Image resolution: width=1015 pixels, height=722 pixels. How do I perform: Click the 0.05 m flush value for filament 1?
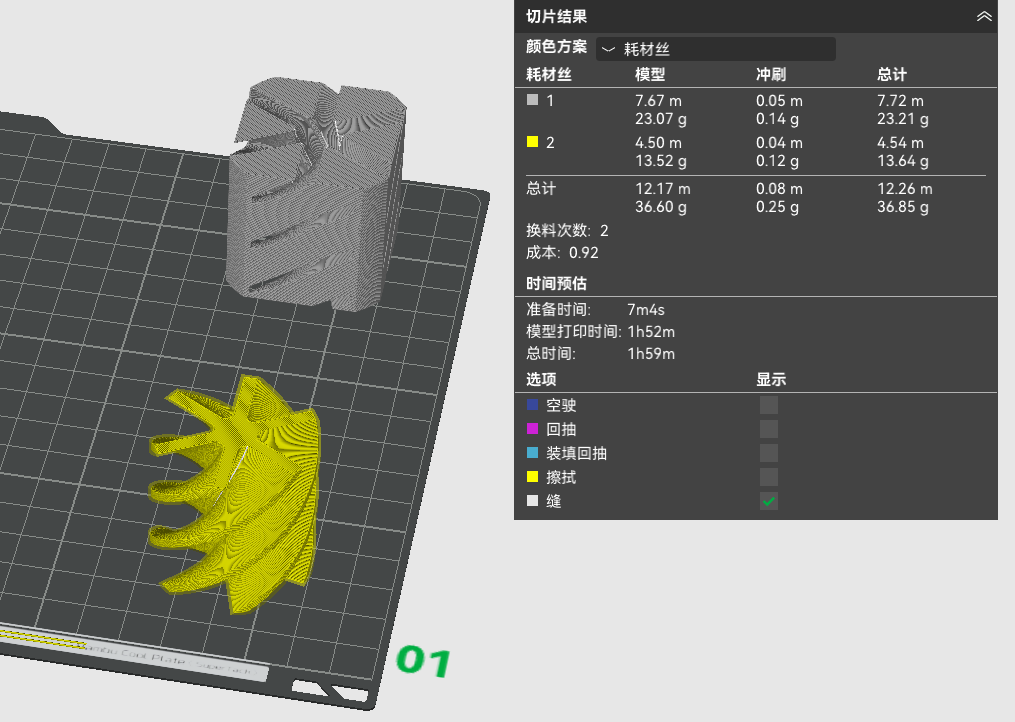[779, 101]
